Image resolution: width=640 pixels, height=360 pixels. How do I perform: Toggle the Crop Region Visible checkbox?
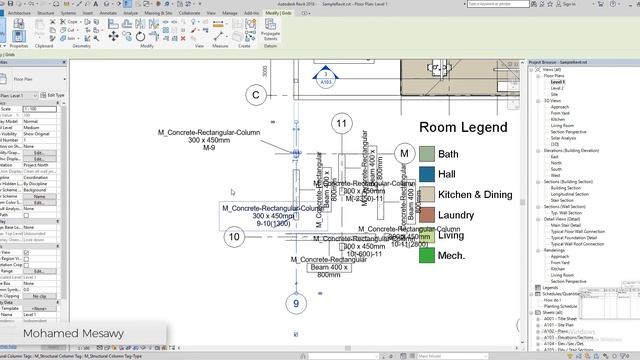pyautogui.click(x=26, y=259)
